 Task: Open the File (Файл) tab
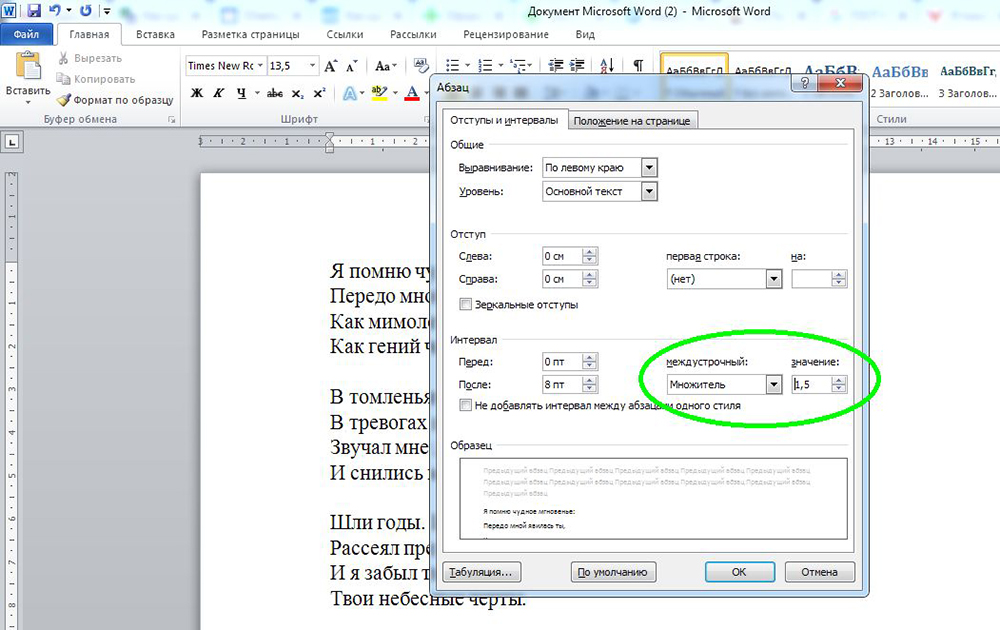(x=26, y=34)
